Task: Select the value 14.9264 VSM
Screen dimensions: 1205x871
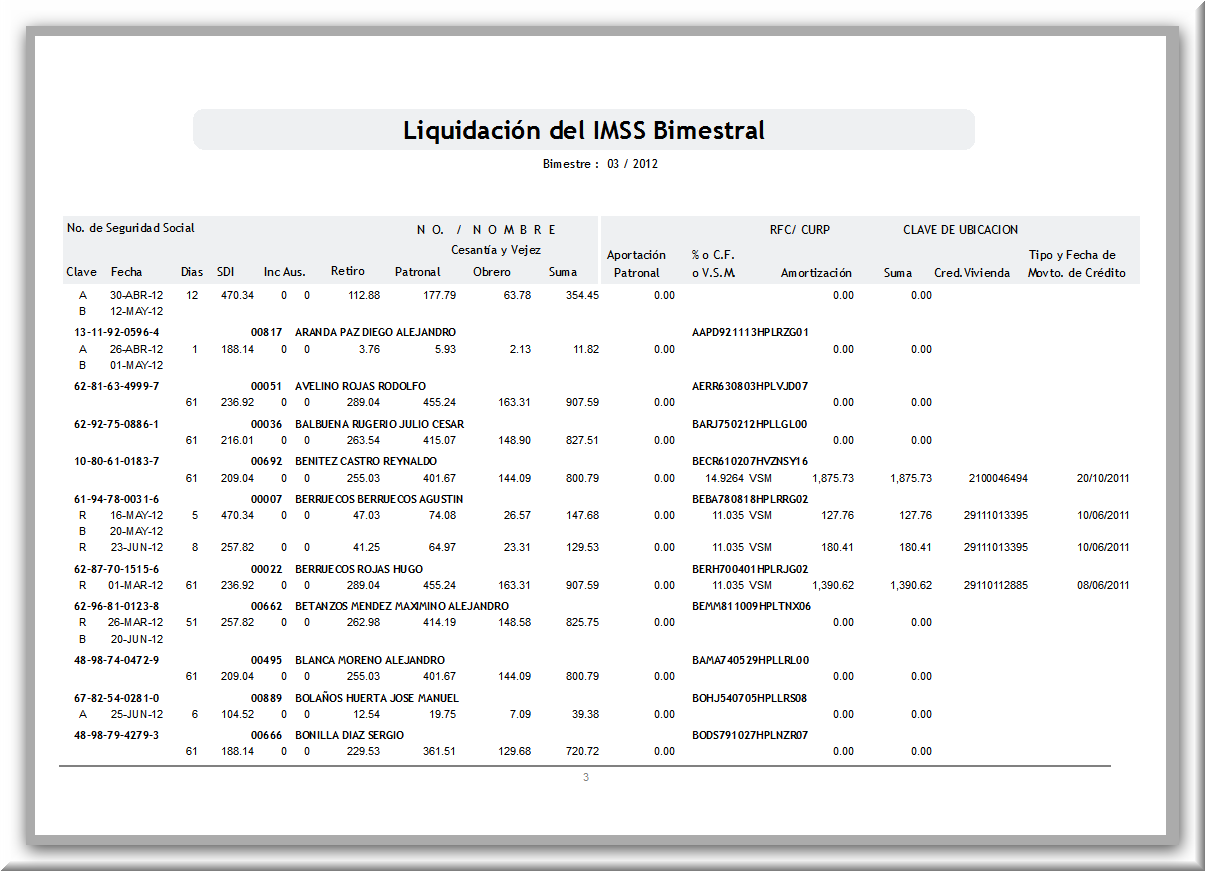Action: (738, 478)
